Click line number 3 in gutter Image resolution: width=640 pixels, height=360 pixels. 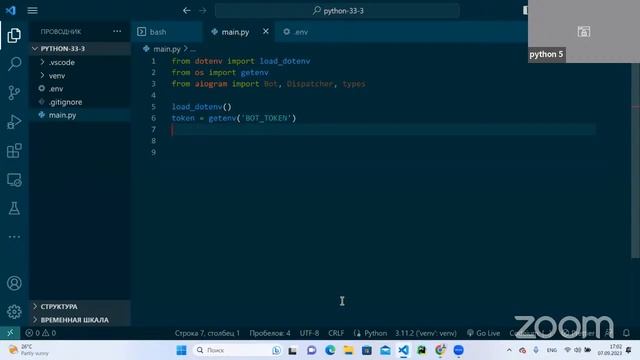click(153, 84)
